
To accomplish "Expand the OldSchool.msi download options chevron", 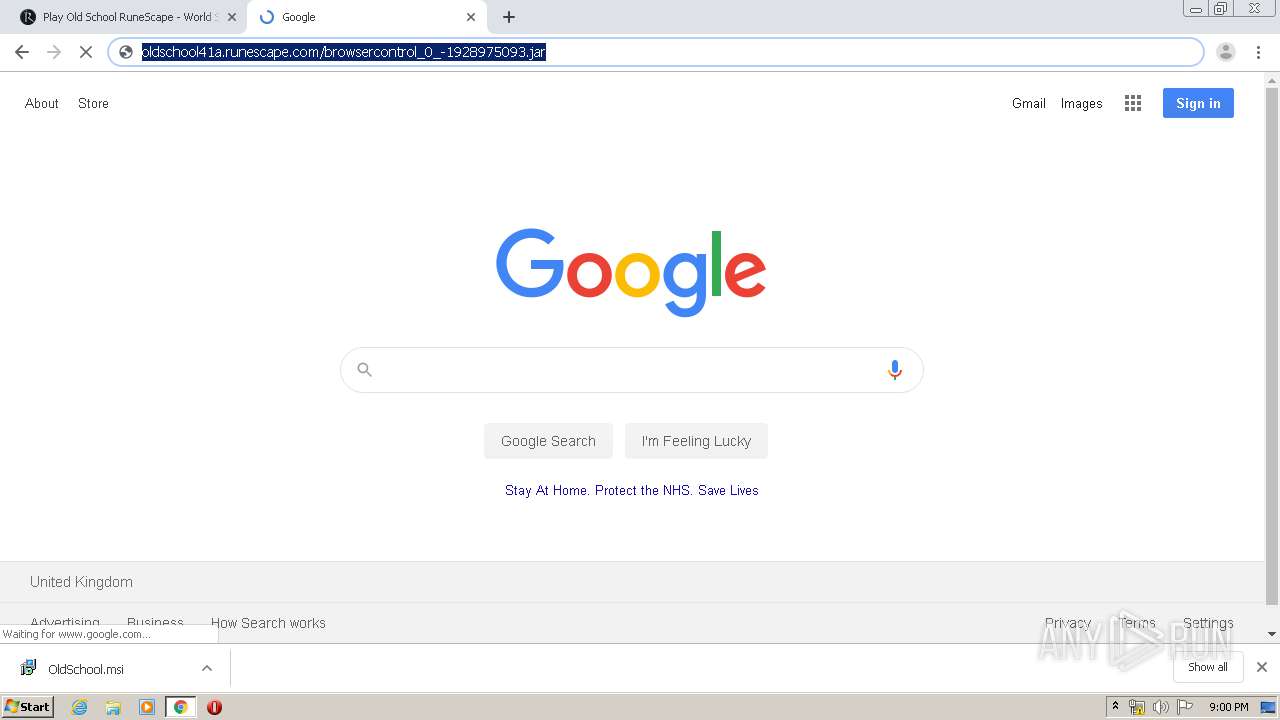I will (207, 668).
